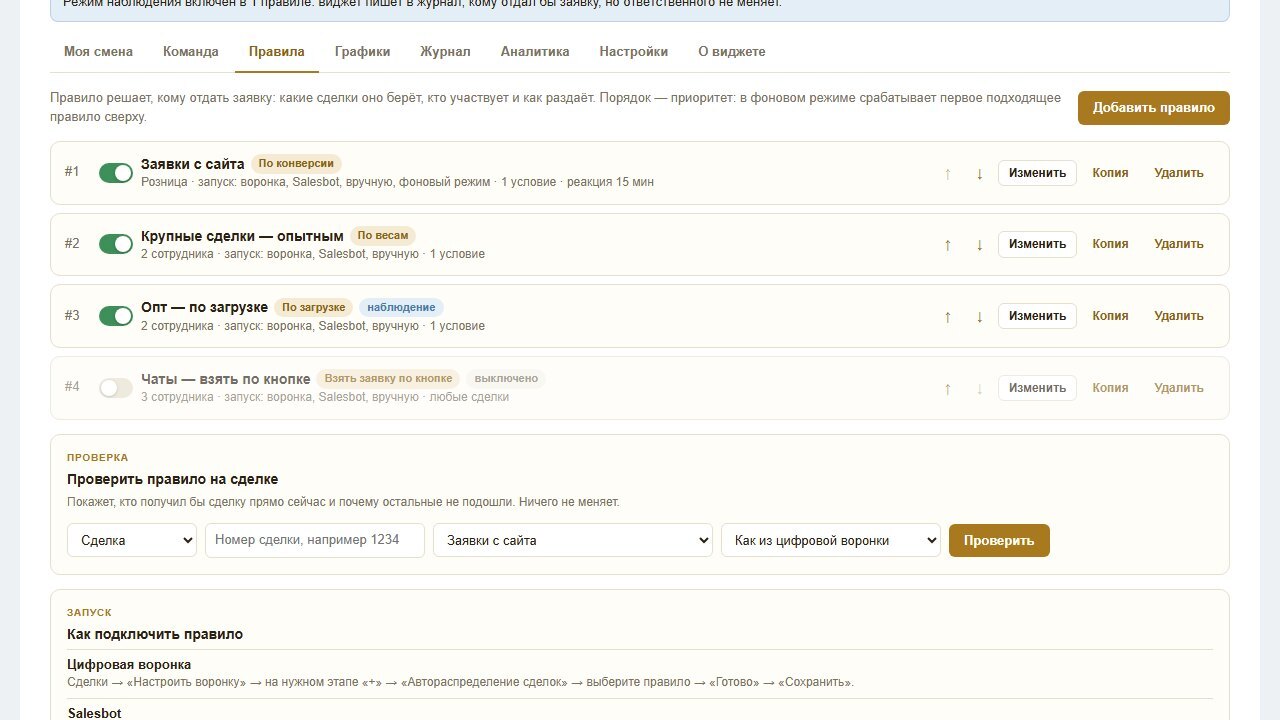Copy the «Чаты — взять по кнопке» rule
The width and height of the screenshot is (1280, 720).
[1110, 388]
